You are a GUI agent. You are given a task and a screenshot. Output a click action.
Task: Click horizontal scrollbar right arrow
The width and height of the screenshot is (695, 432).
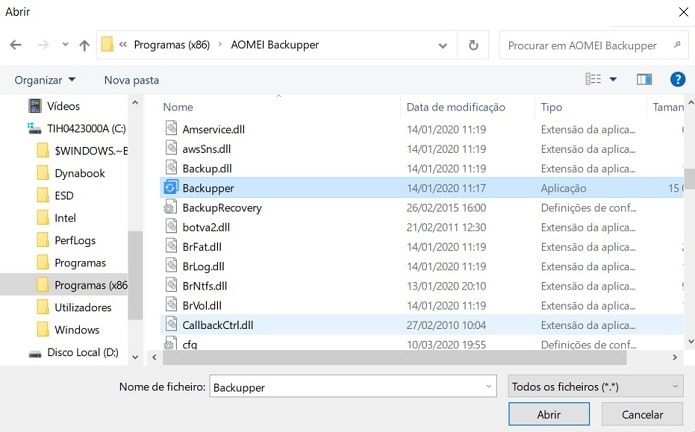click(x=675, y=357)
